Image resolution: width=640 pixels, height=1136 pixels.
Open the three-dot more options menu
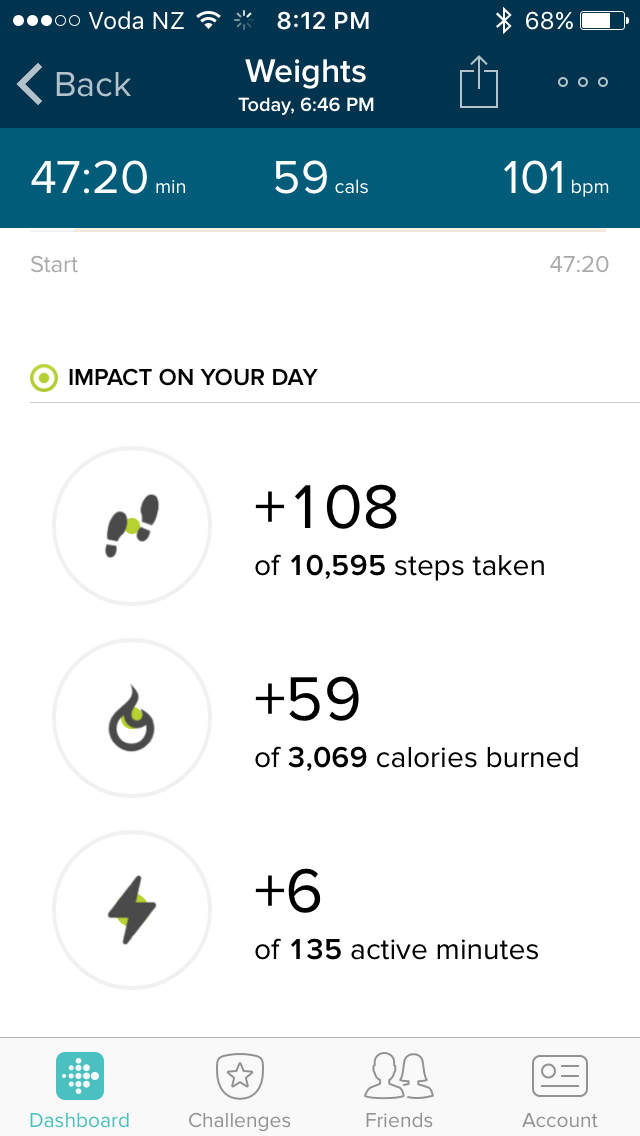tap(583, 82)
